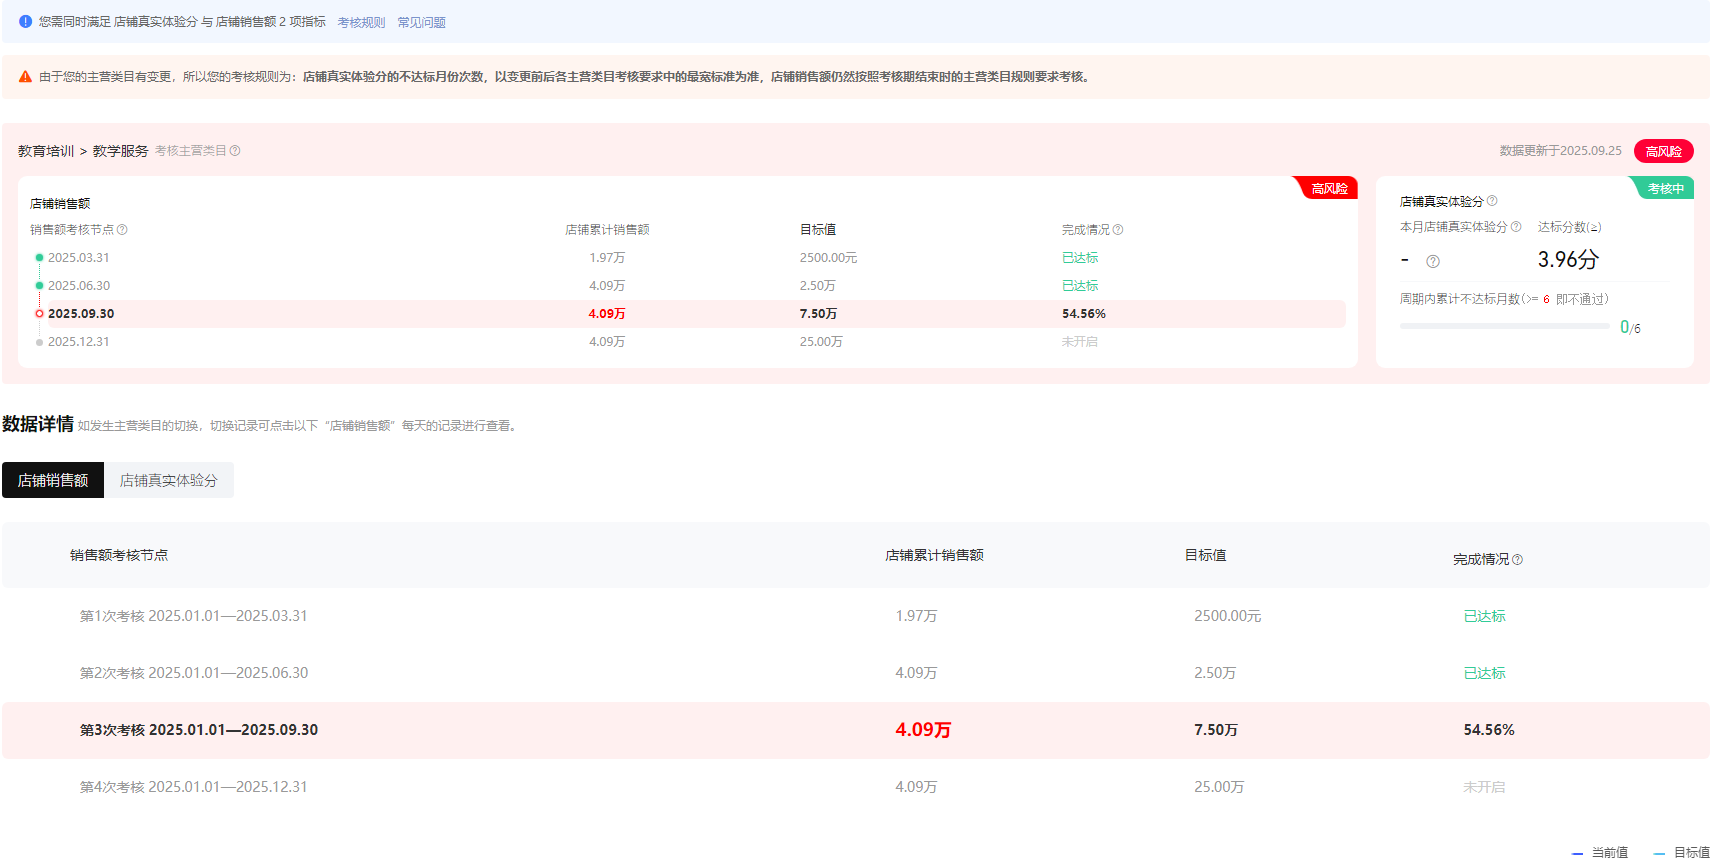Click the 周期内累计不达标月数 progress bar
The width and height of the screenshot is (1728, 865).
tap(1504, 326)
